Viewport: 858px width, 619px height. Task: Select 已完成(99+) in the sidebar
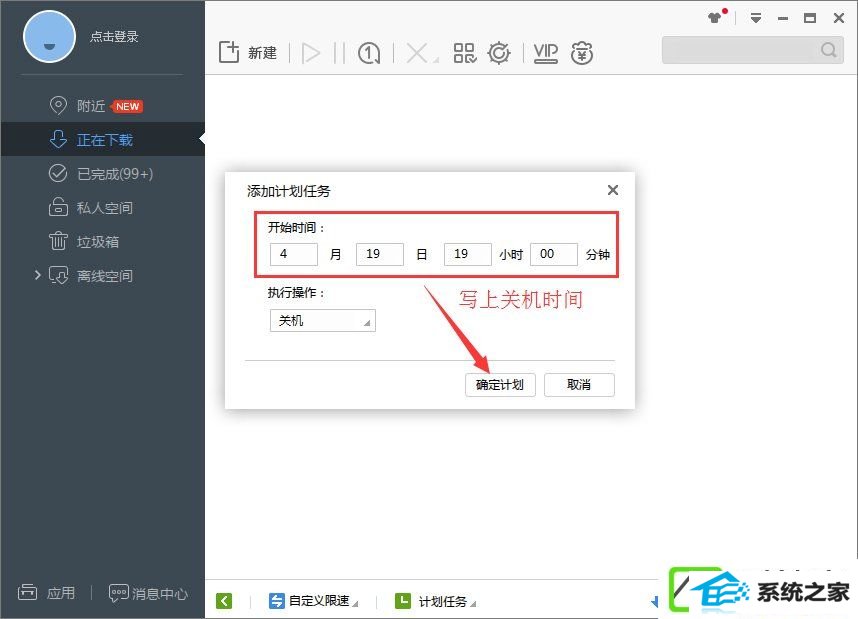[x=102, y=173]
